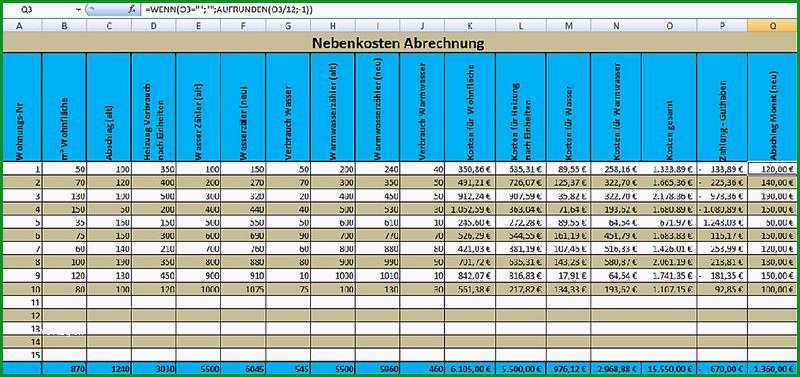Select cell with 245,60 €
The height and width of the screenshot is (377, 800).
click(470, 222)
